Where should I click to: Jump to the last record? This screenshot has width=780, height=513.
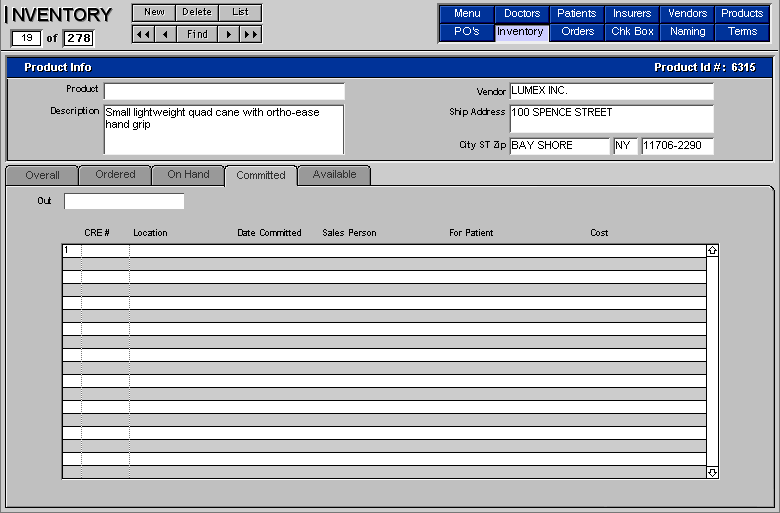tap(250, 34)
